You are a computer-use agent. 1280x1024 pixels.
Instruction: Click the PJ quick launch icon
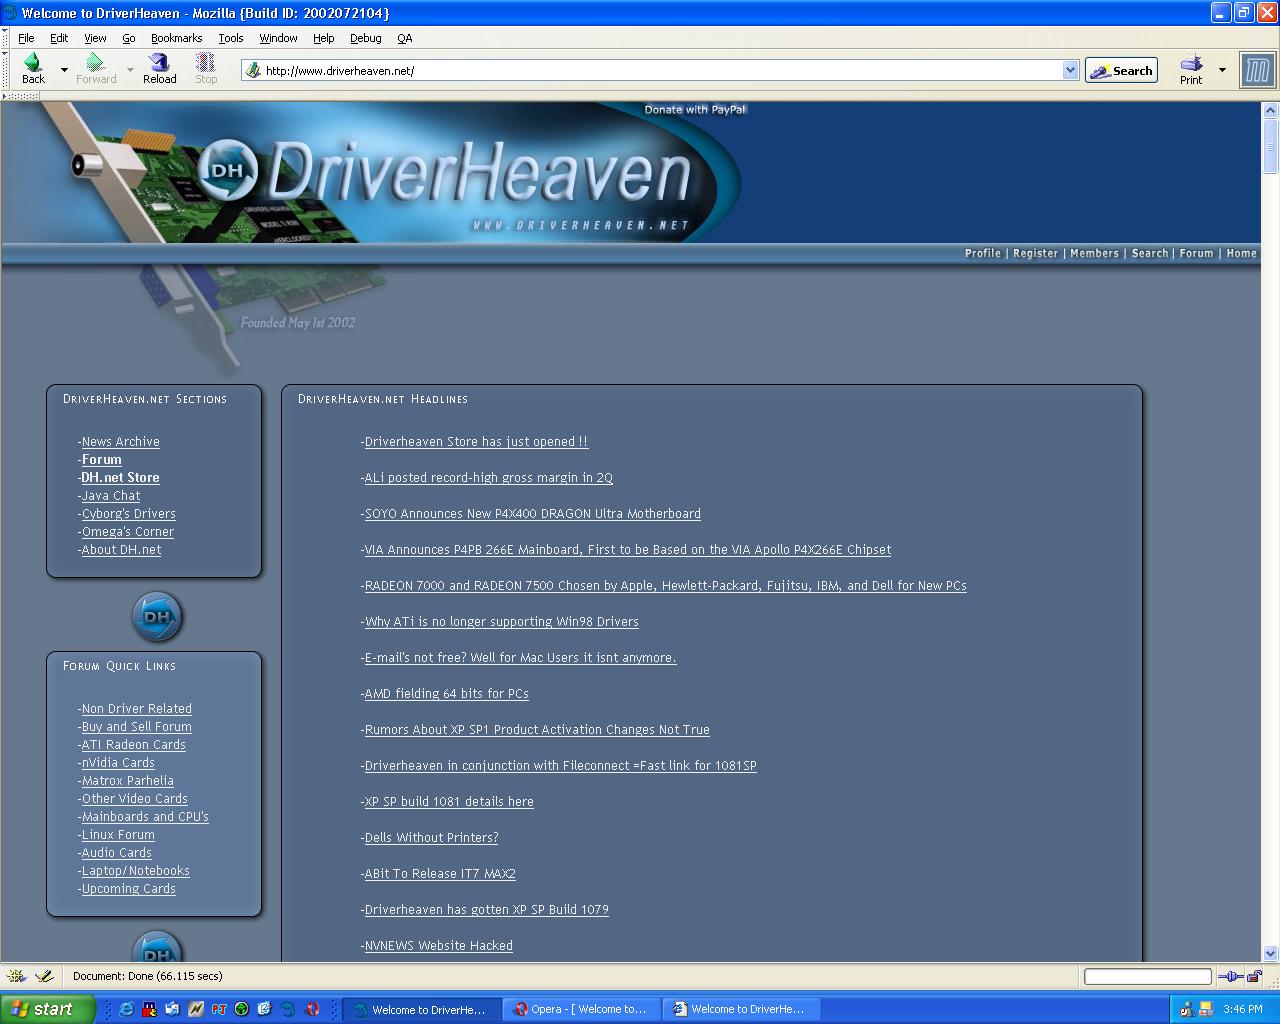click(x=219, y=1009)
